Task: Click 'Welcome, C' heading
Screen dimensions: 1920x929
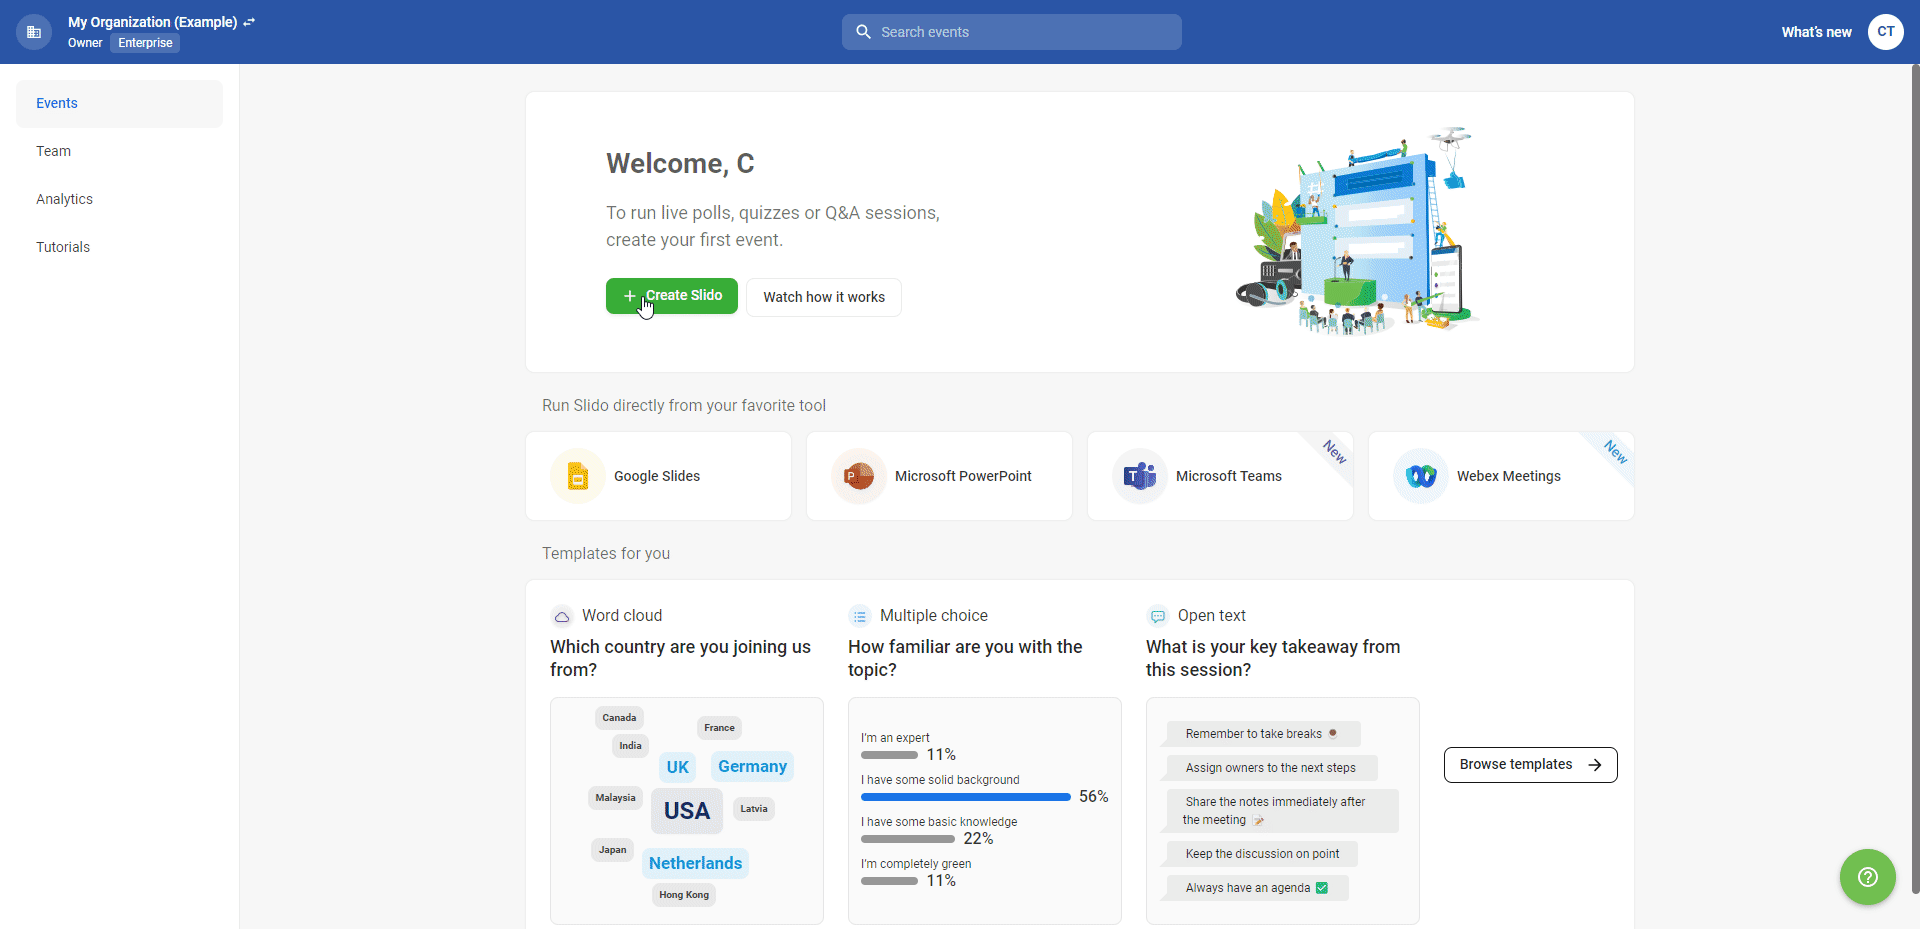Action: 680,163
